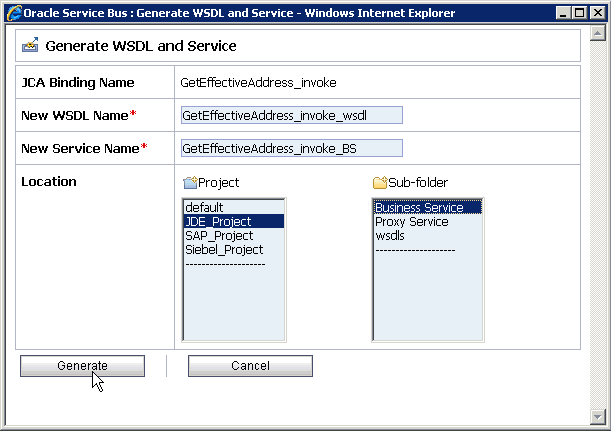Image resolution: width=611 pixels, height=431 pixels.
Task: Click the scrollbar up arrow
Action: point(597,33)
